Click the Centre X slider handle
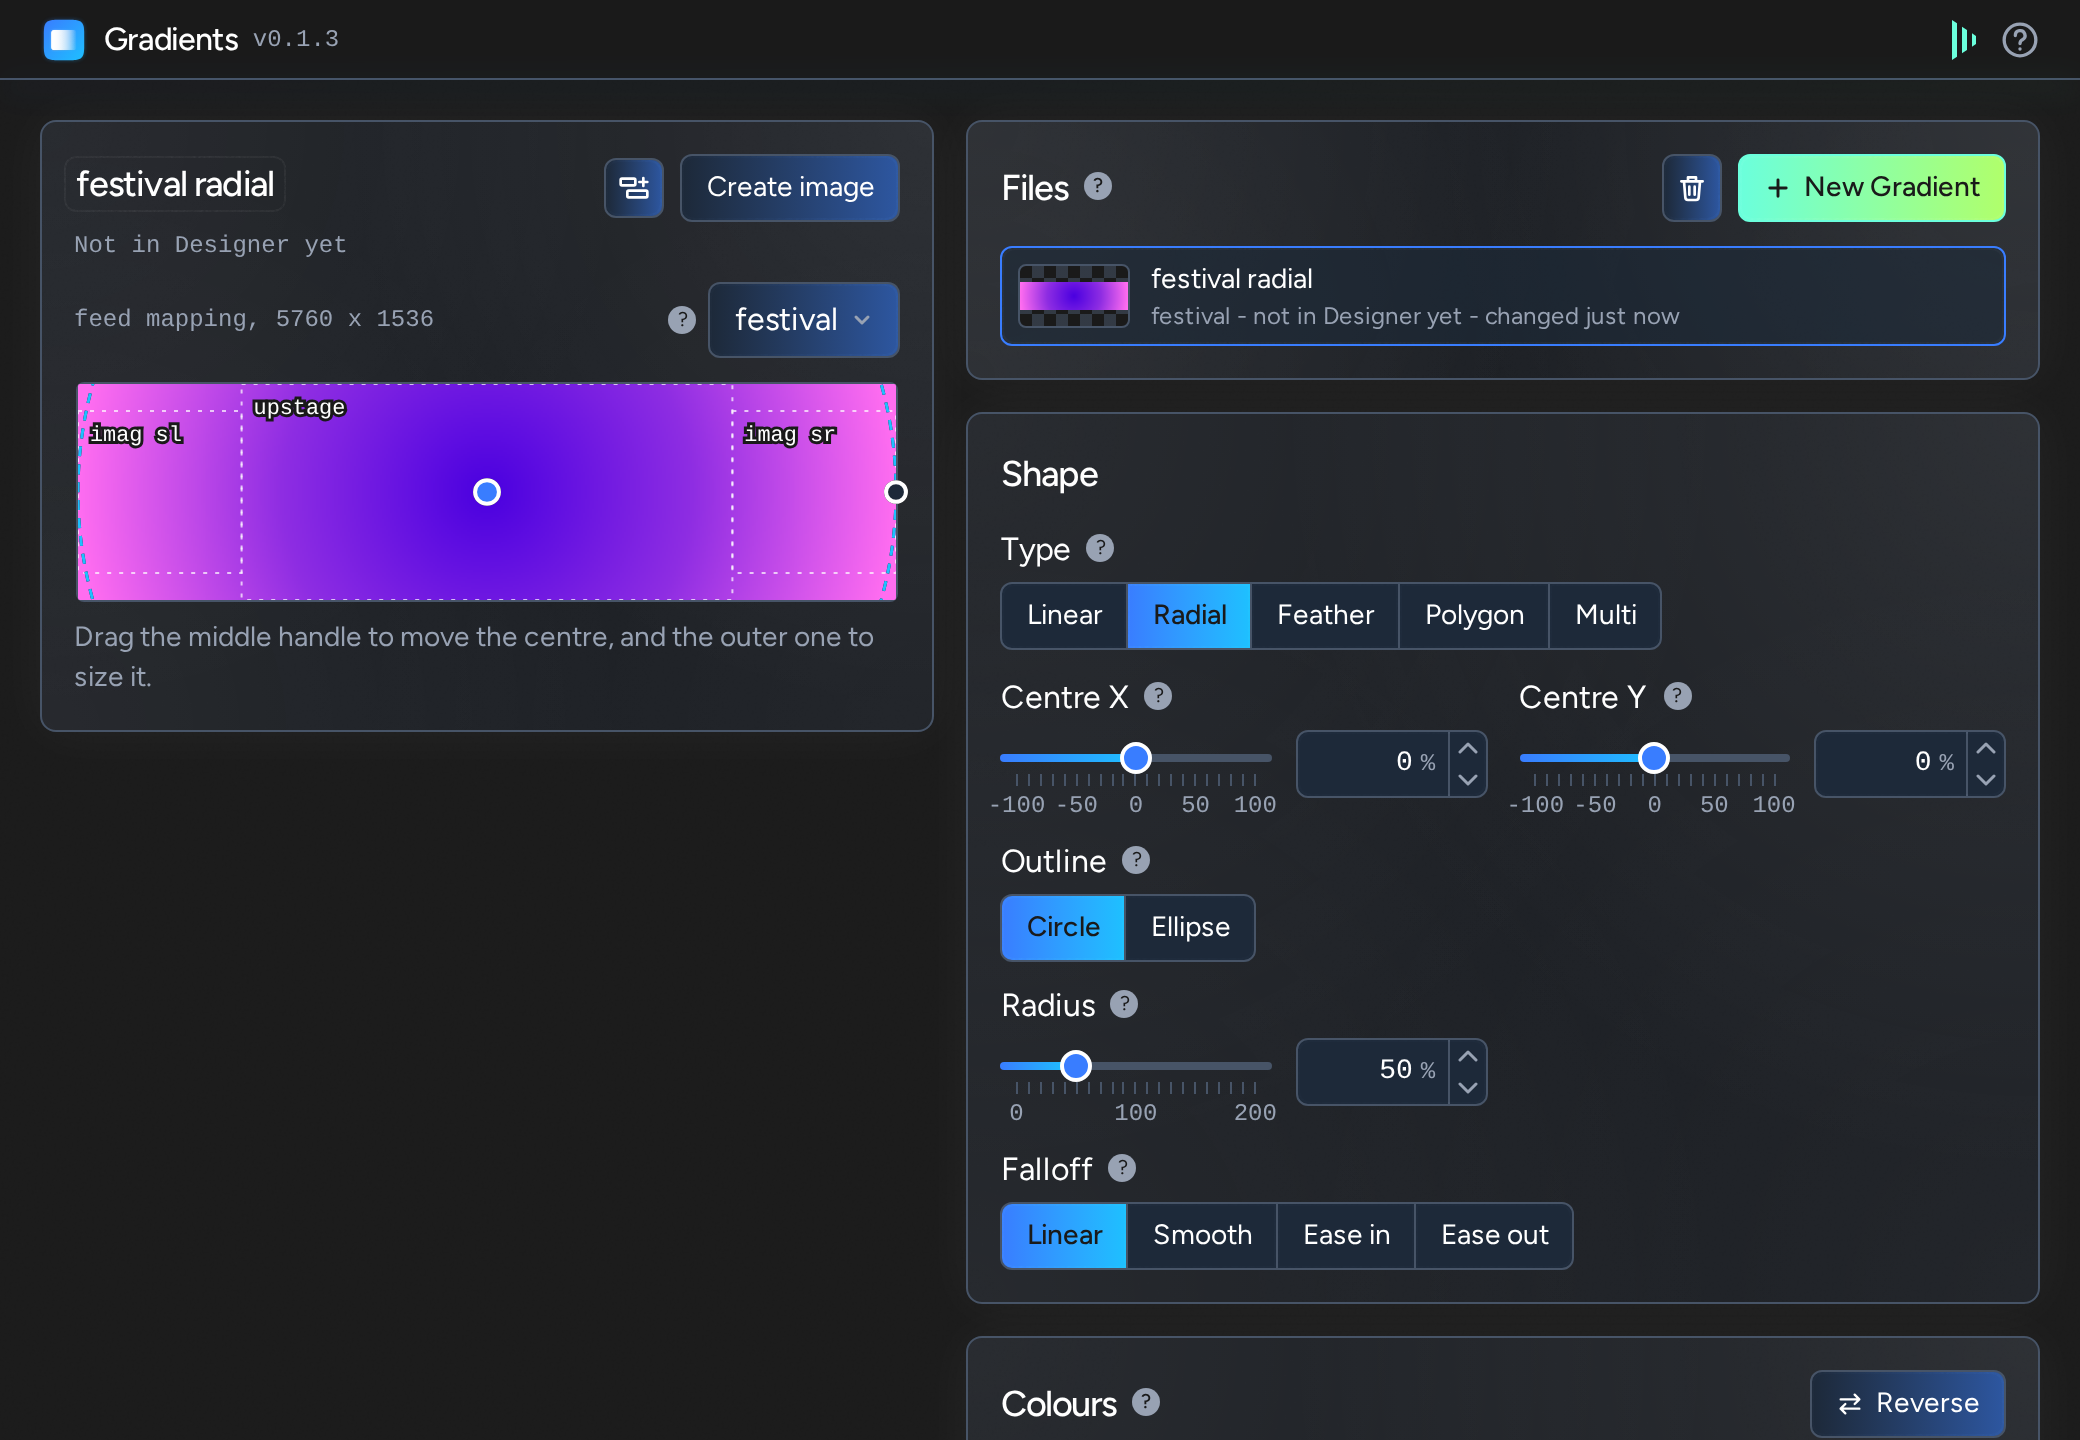Image resolution: width=2080 pixels, height=1440 pixels. (1135, 758)
